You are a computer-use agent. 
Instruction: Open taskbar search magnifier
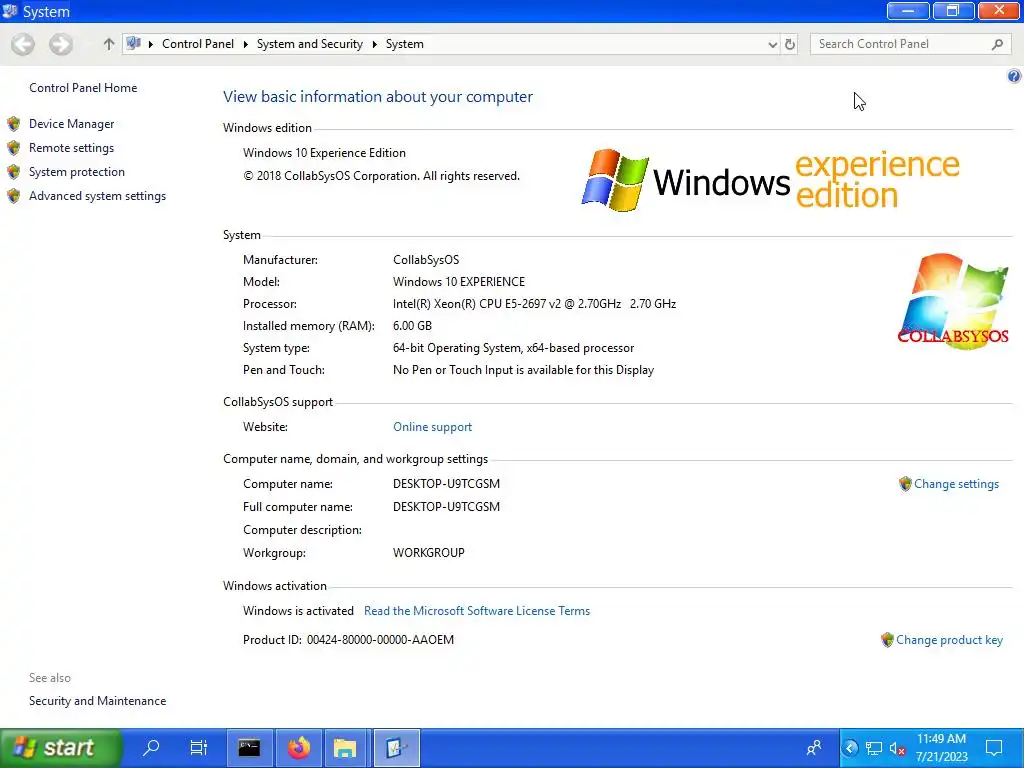[151, 747]
